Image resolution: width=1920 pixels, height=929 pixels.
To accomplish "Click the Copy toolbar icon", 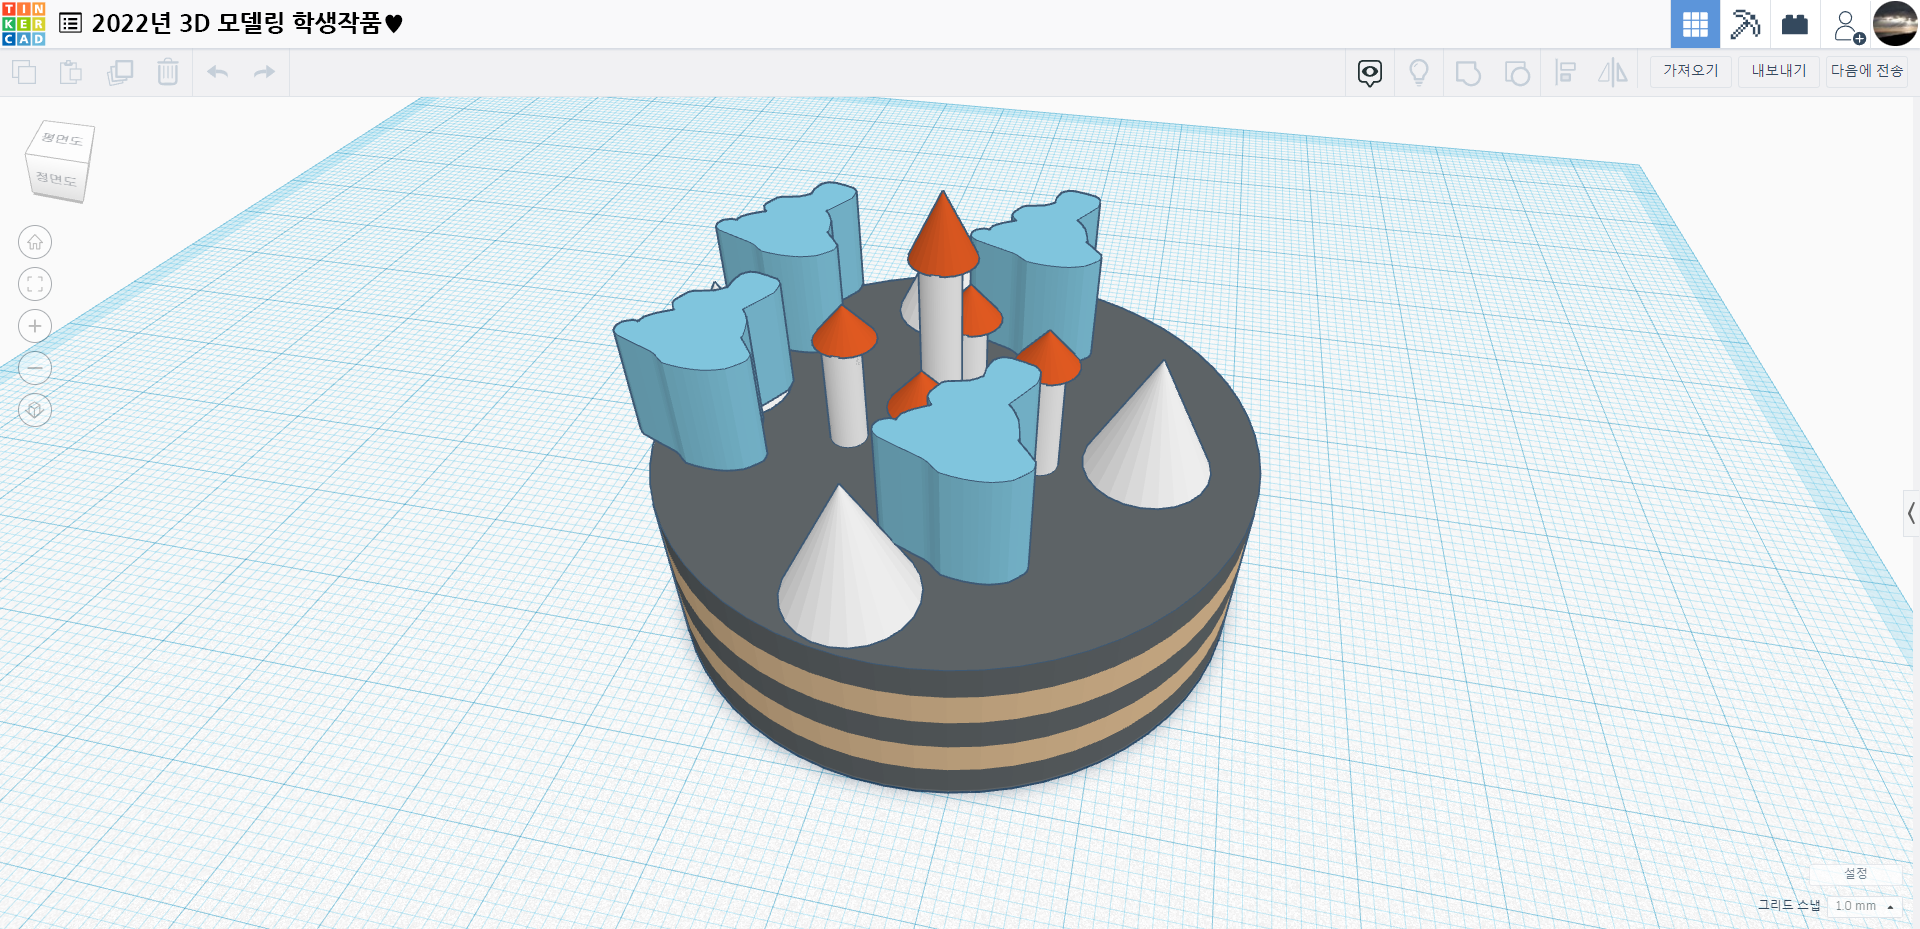I will click(x=24, y=72).
